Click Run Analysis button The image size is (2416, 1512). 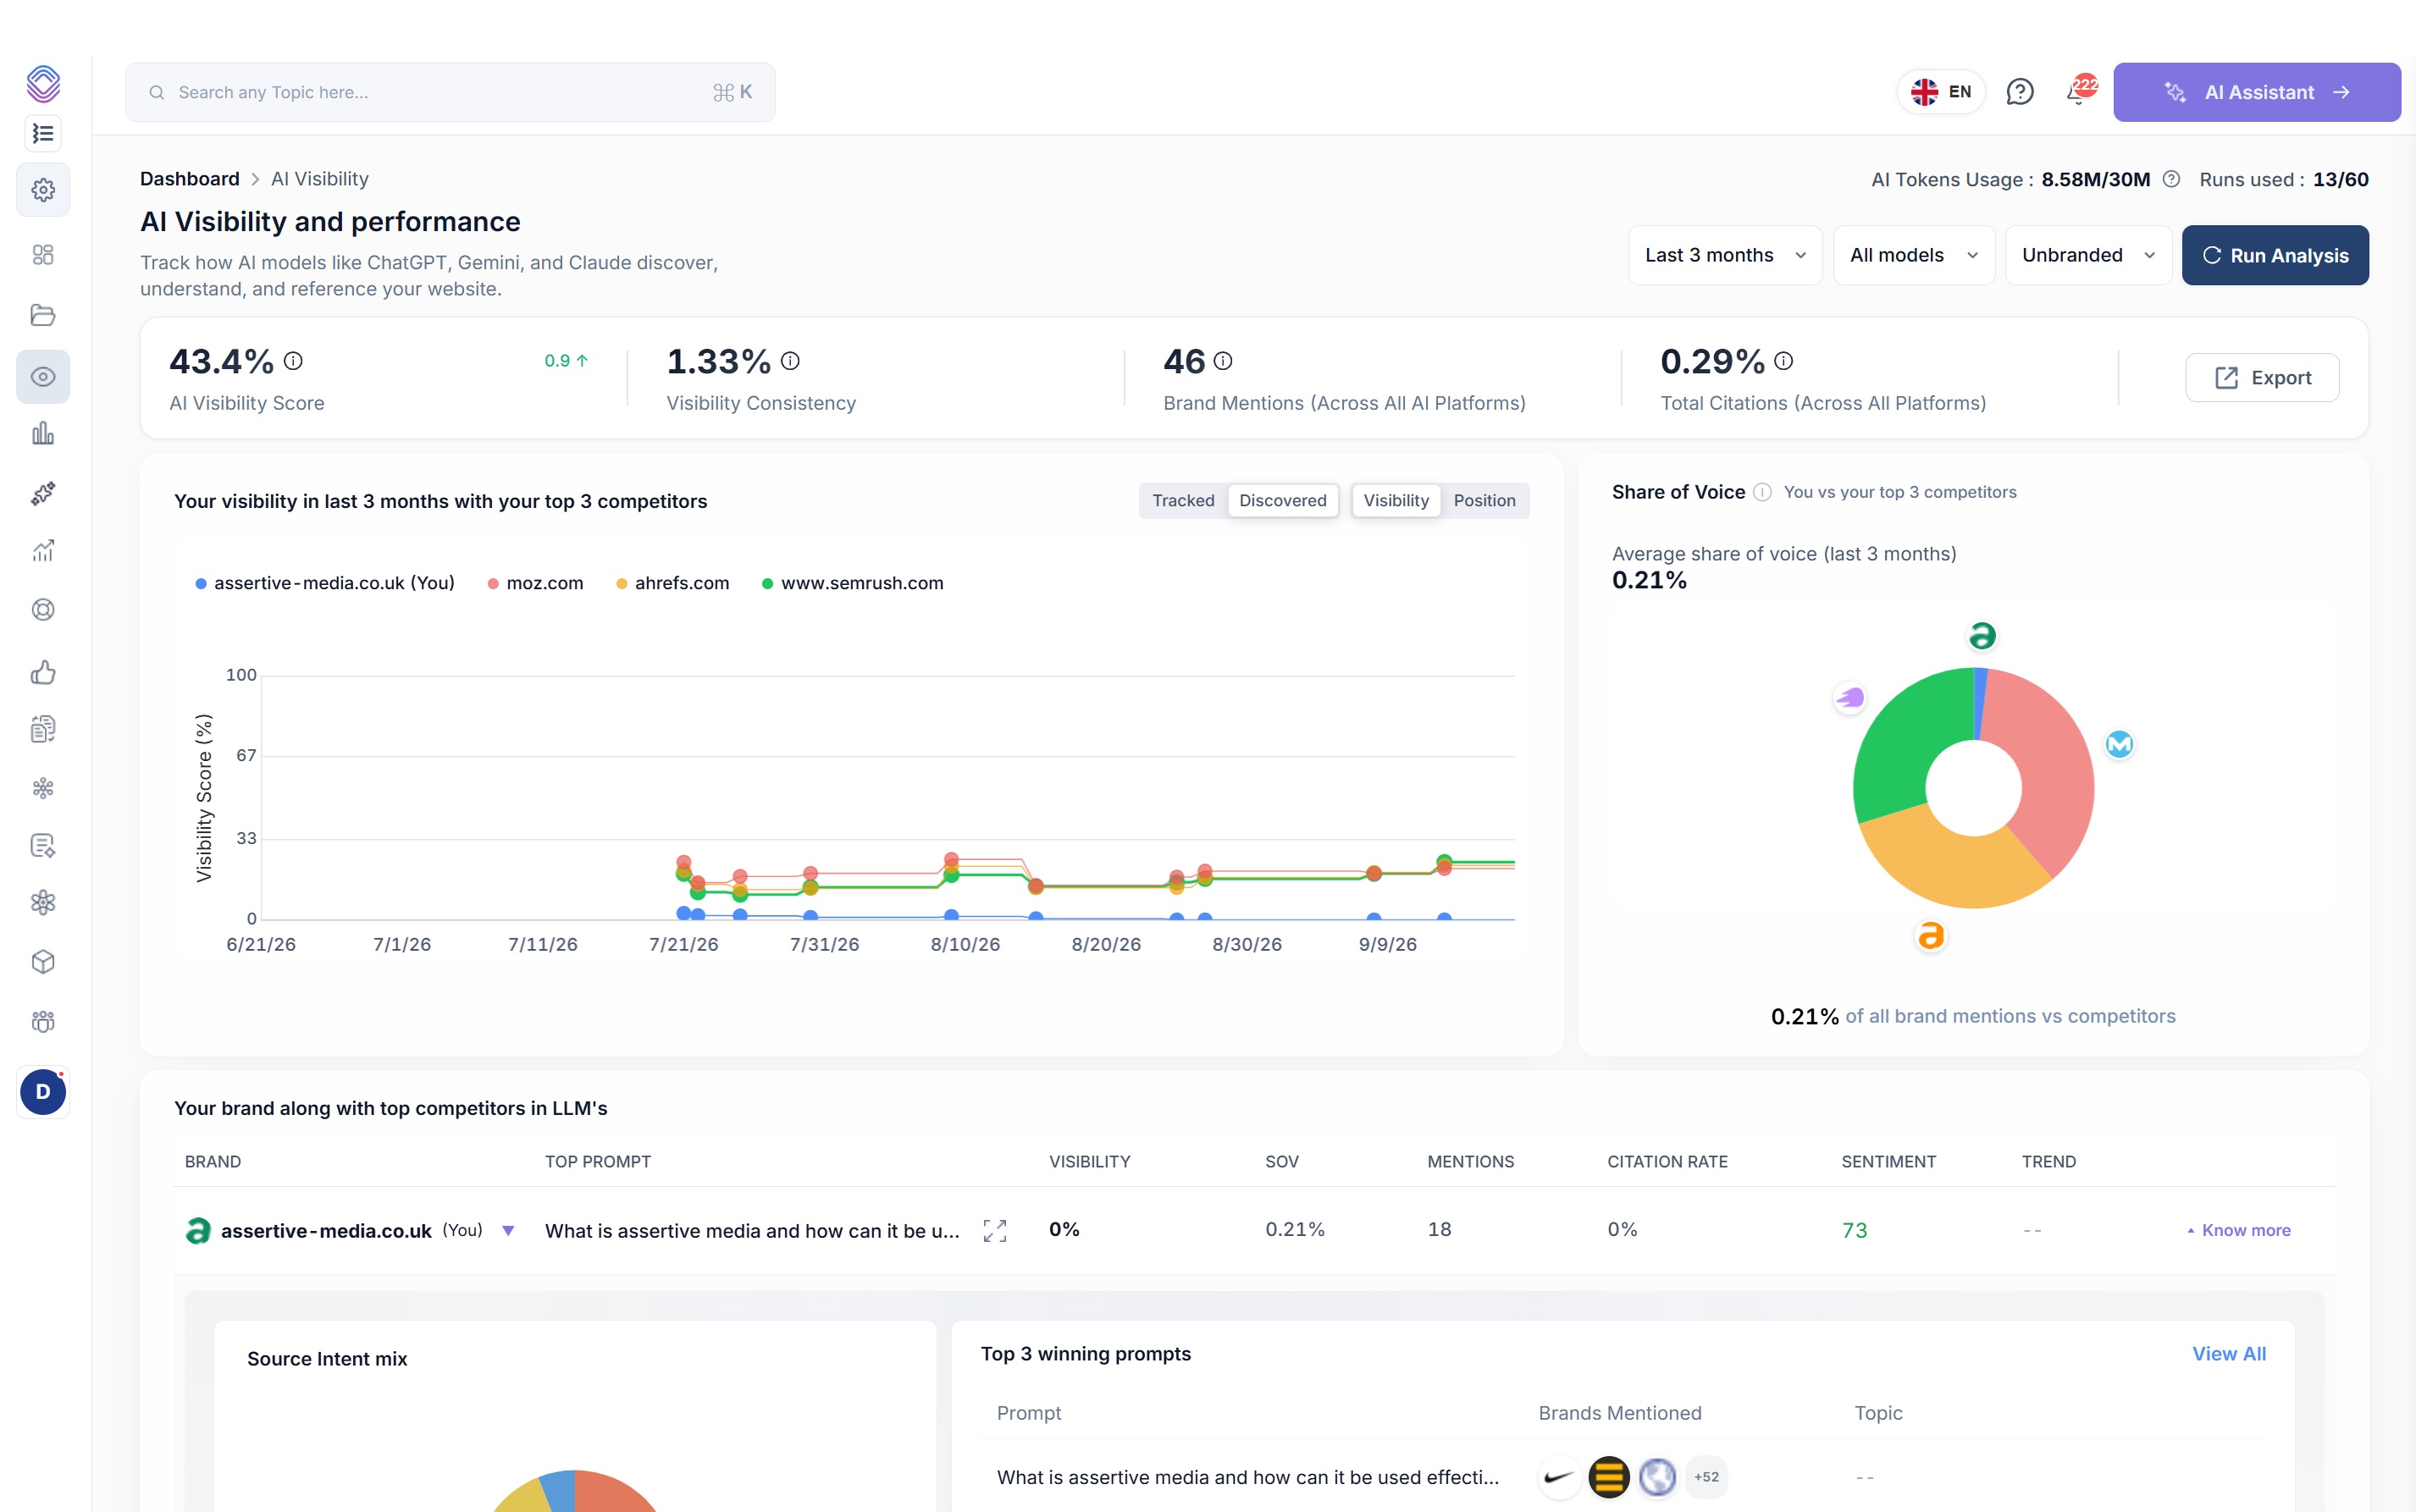click(2275, 255)
